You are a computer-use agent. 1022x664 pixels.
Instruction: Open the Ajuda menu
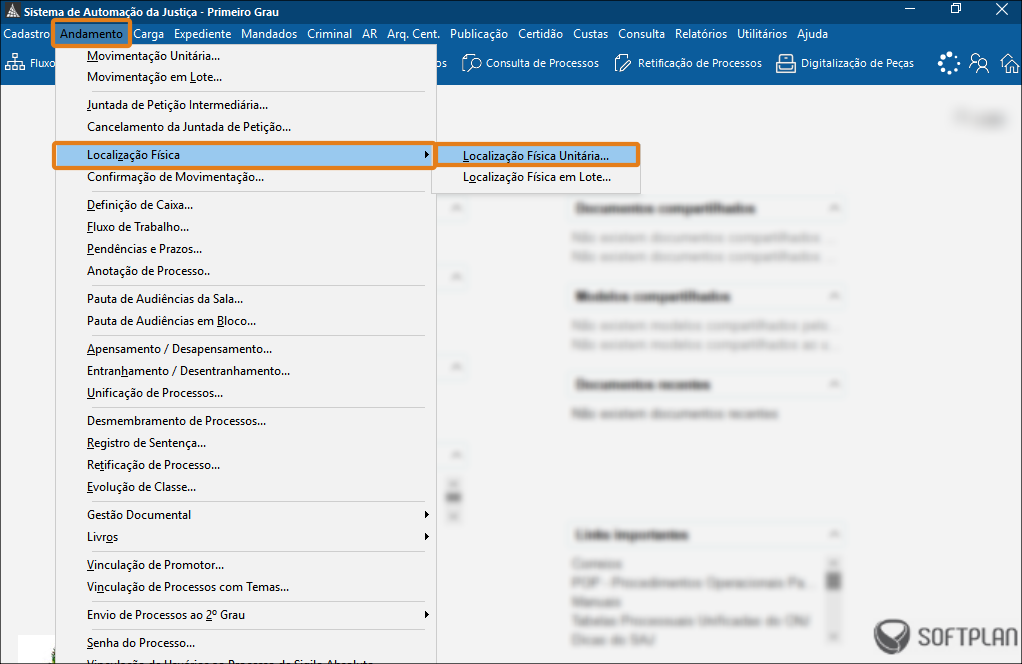(812, 34)
